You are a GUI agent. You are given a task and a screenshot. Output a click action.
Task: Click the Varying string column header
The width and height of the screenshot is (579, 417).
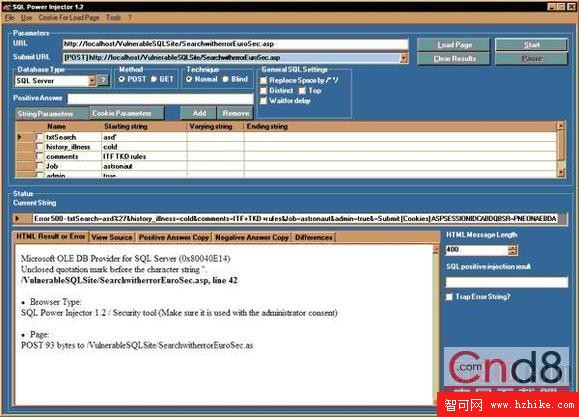pos(216,126)
